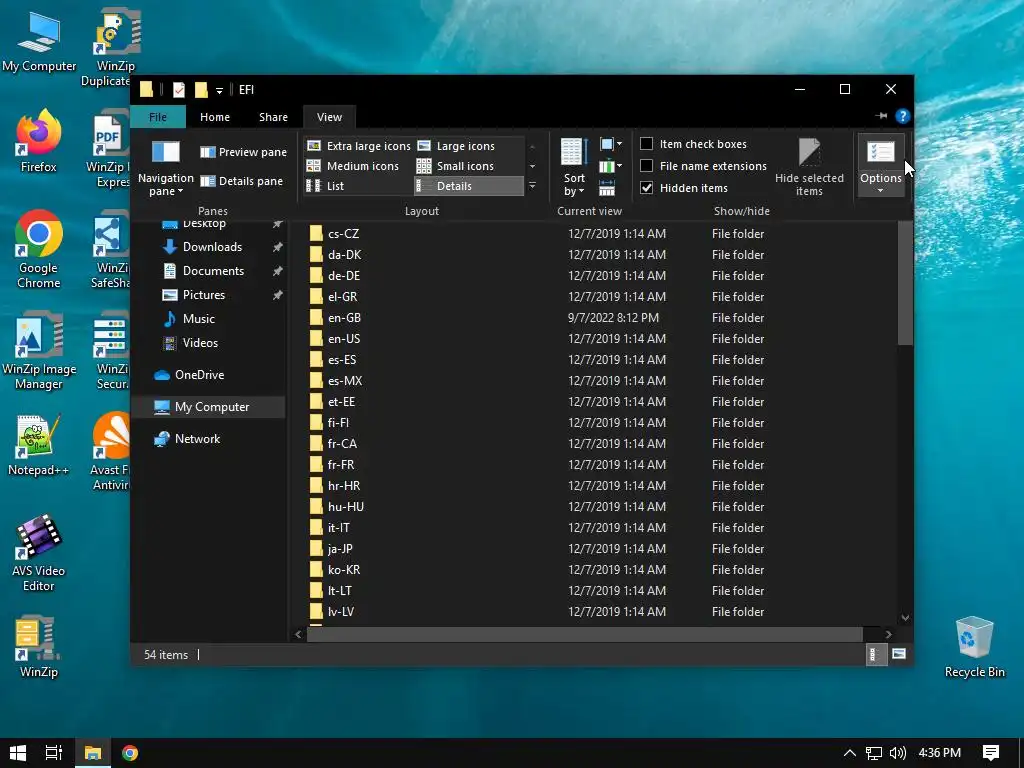Open Downloads in navigation pane
The width and height of the screenshot is (1024, 768).
(212, 247)
